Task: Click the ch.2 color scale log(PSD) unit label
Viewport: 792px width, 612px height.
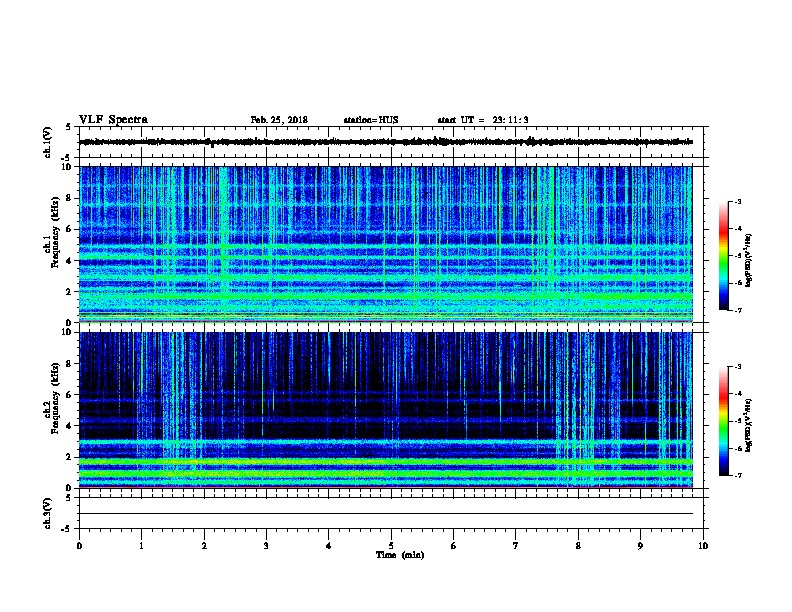Action: [749, 425]
